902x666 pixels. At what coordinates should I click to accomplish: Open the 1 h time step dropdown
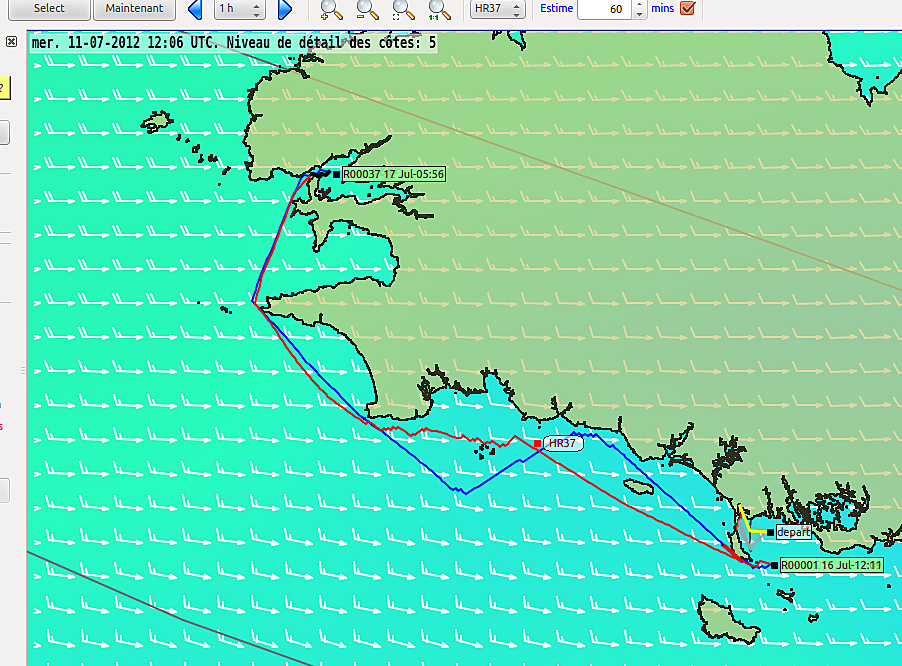click(240, 9)
